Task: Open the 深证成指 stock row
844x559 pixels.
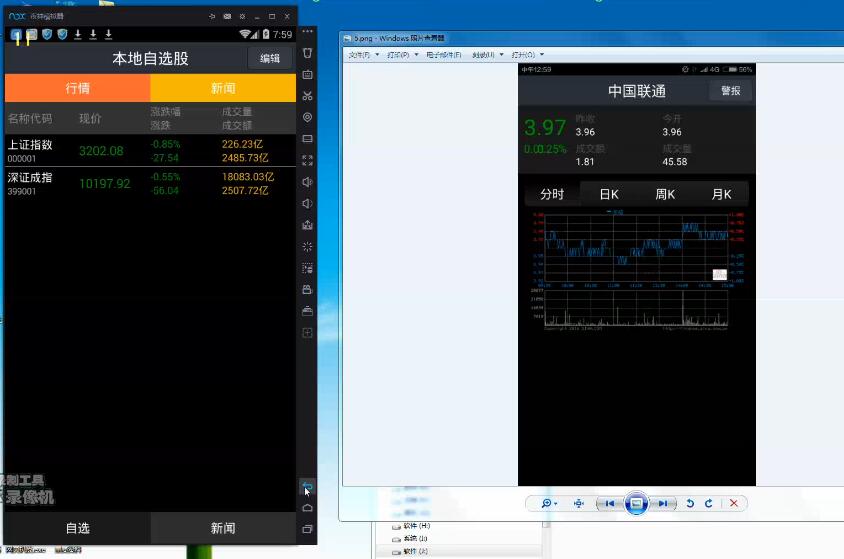Action: [150, 183]
